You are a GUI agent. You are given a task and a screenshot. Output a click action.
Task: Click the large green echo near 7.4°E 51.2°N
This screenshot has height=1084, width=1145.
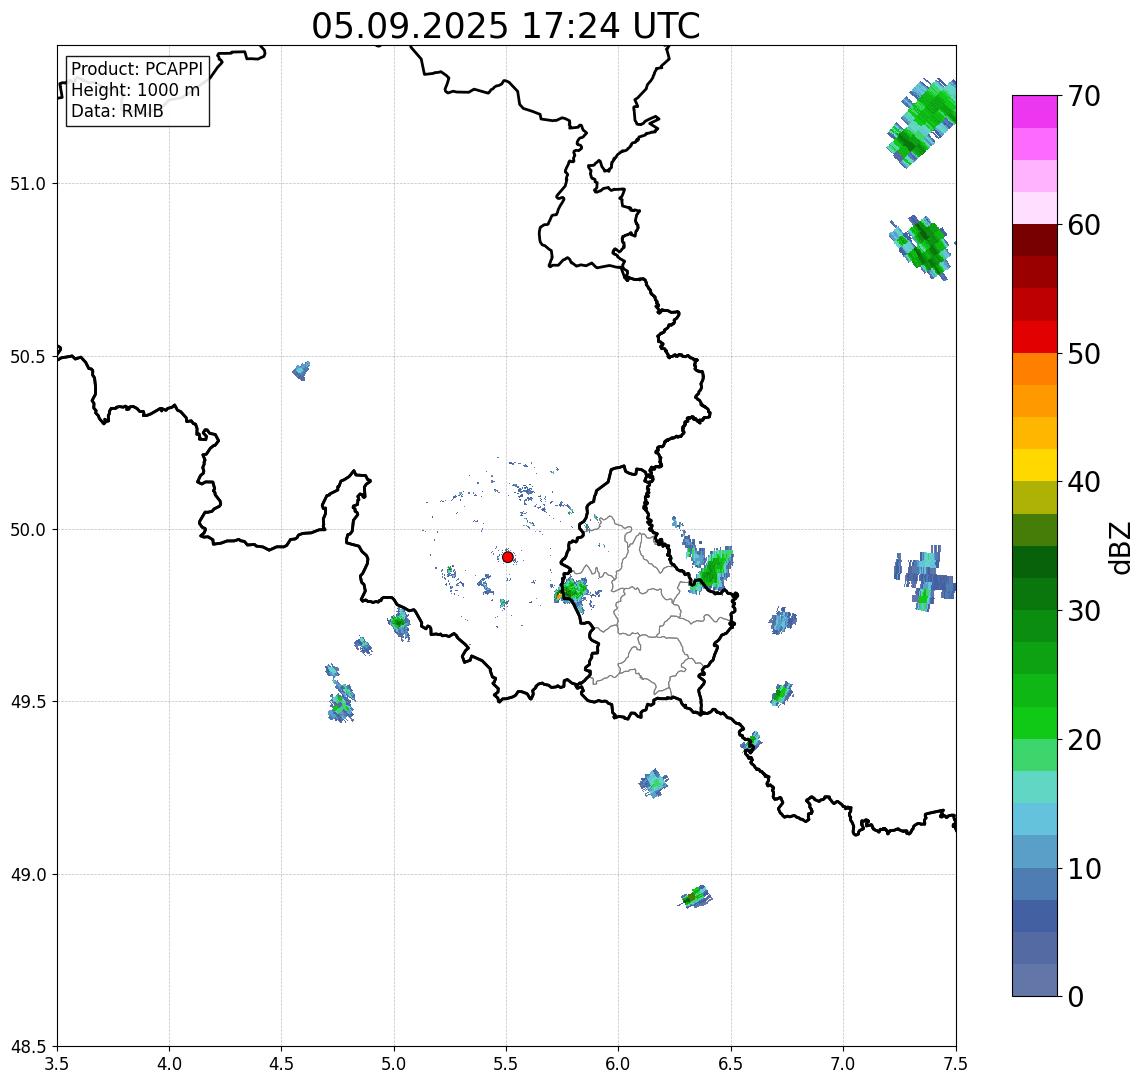[922, 123]
